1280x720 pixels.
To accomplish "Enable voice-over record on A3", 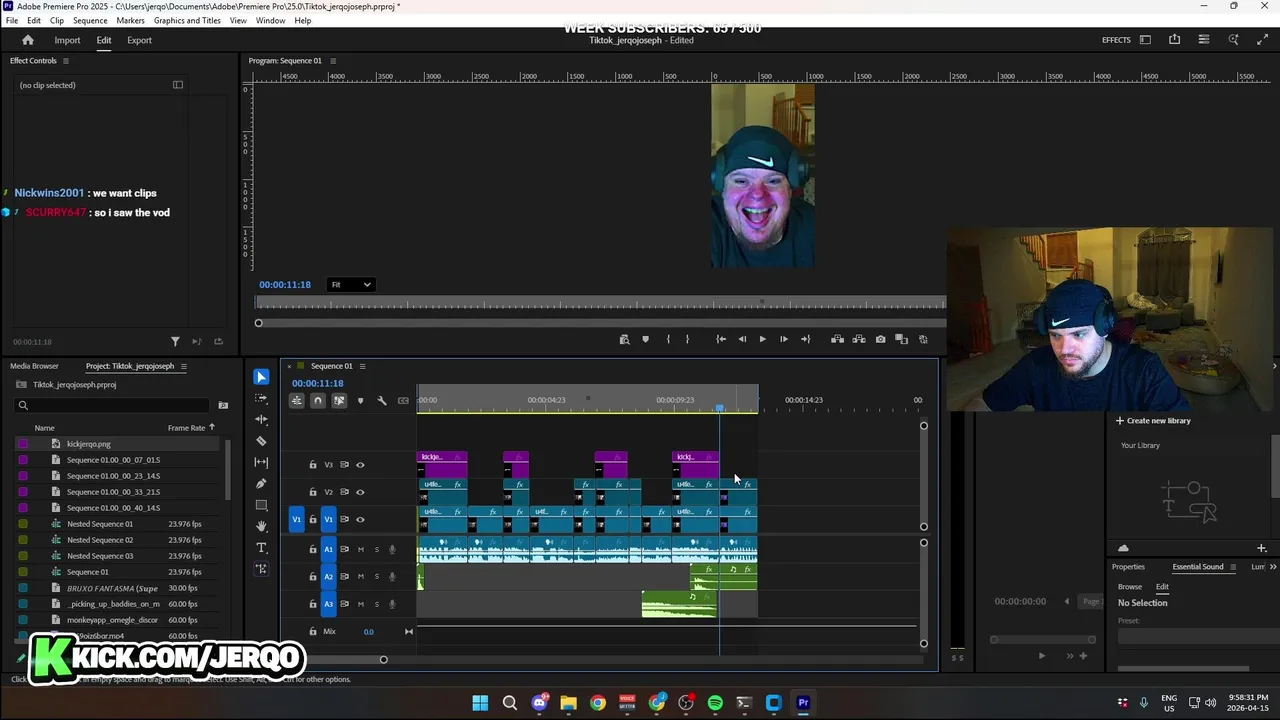I will point(392,604).
